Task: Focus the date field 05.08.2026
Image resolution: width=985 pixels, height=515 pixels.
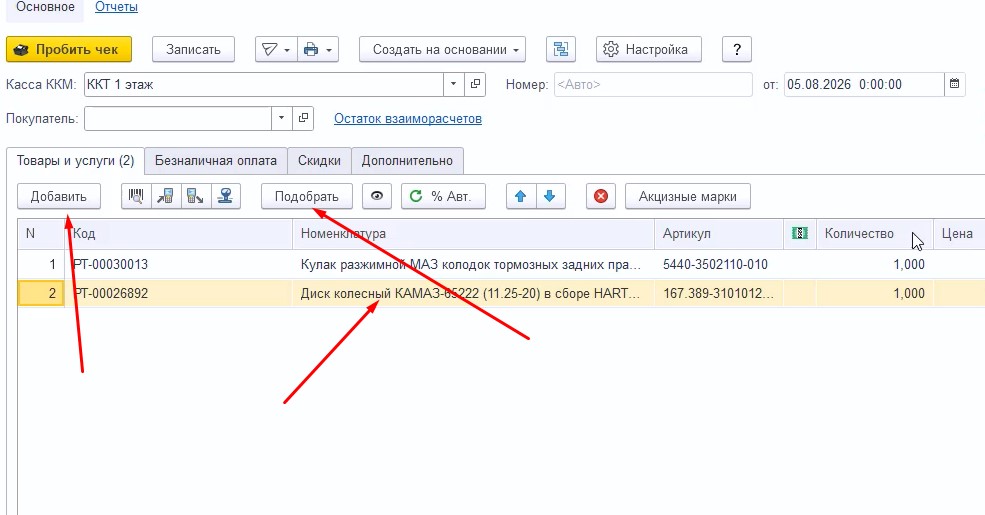Action: pyautogui.click(x=864, y=84)
